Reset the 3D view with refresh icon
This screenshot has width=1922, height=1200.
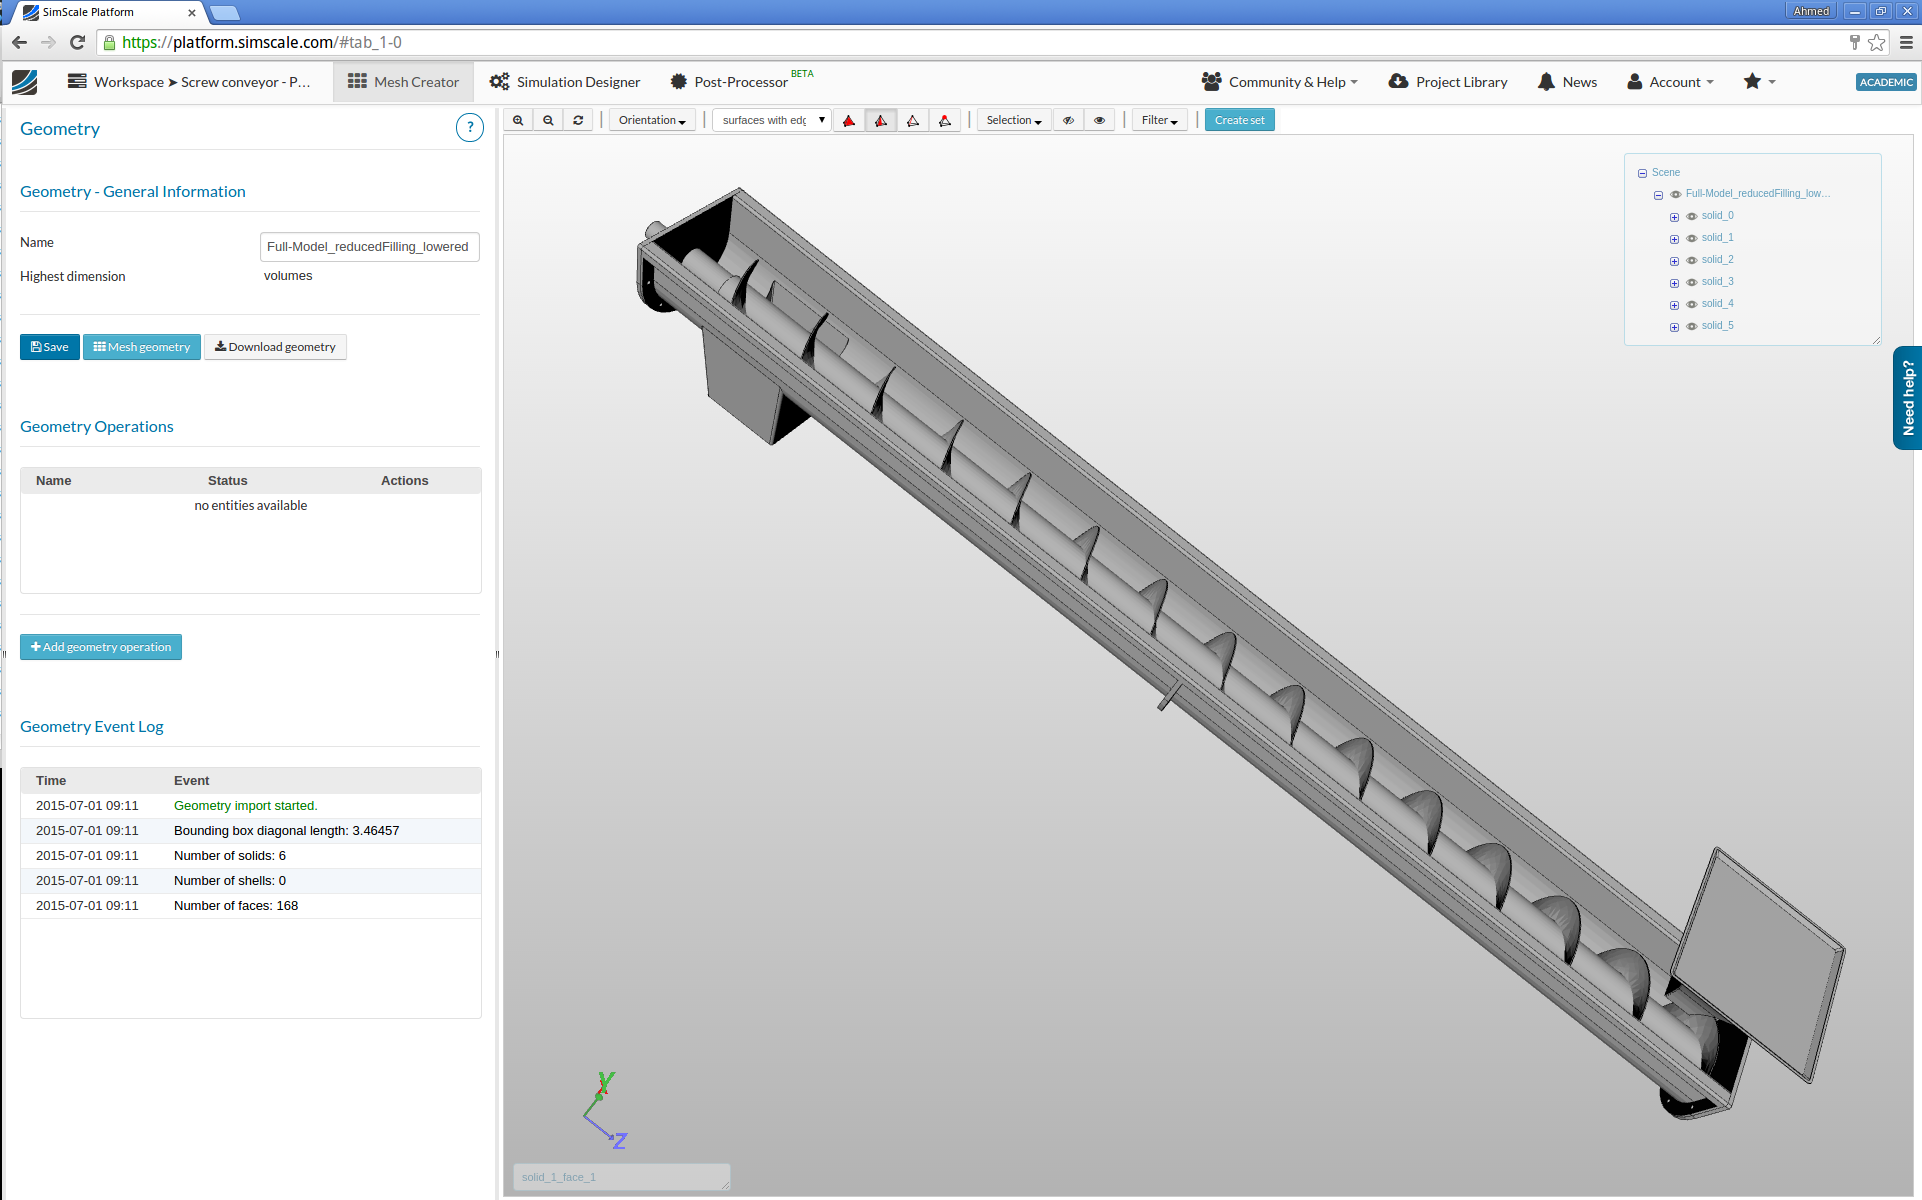click(578, 120)
